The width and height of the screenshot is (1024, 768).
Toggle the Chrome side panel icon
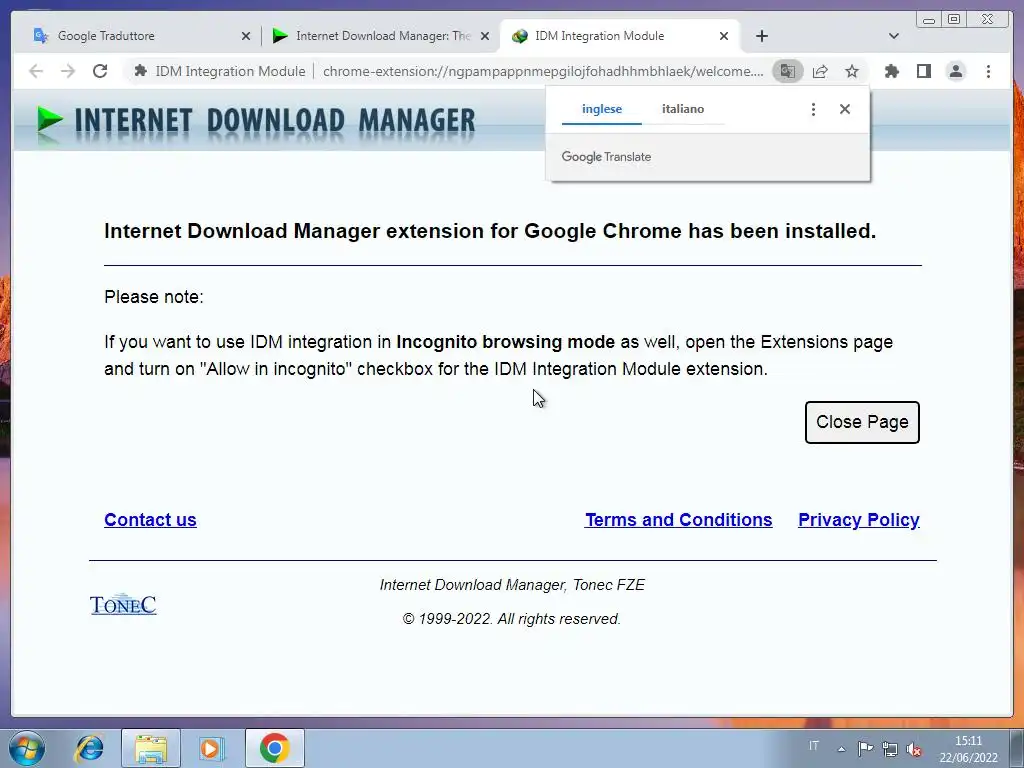(x=923, y=71)
